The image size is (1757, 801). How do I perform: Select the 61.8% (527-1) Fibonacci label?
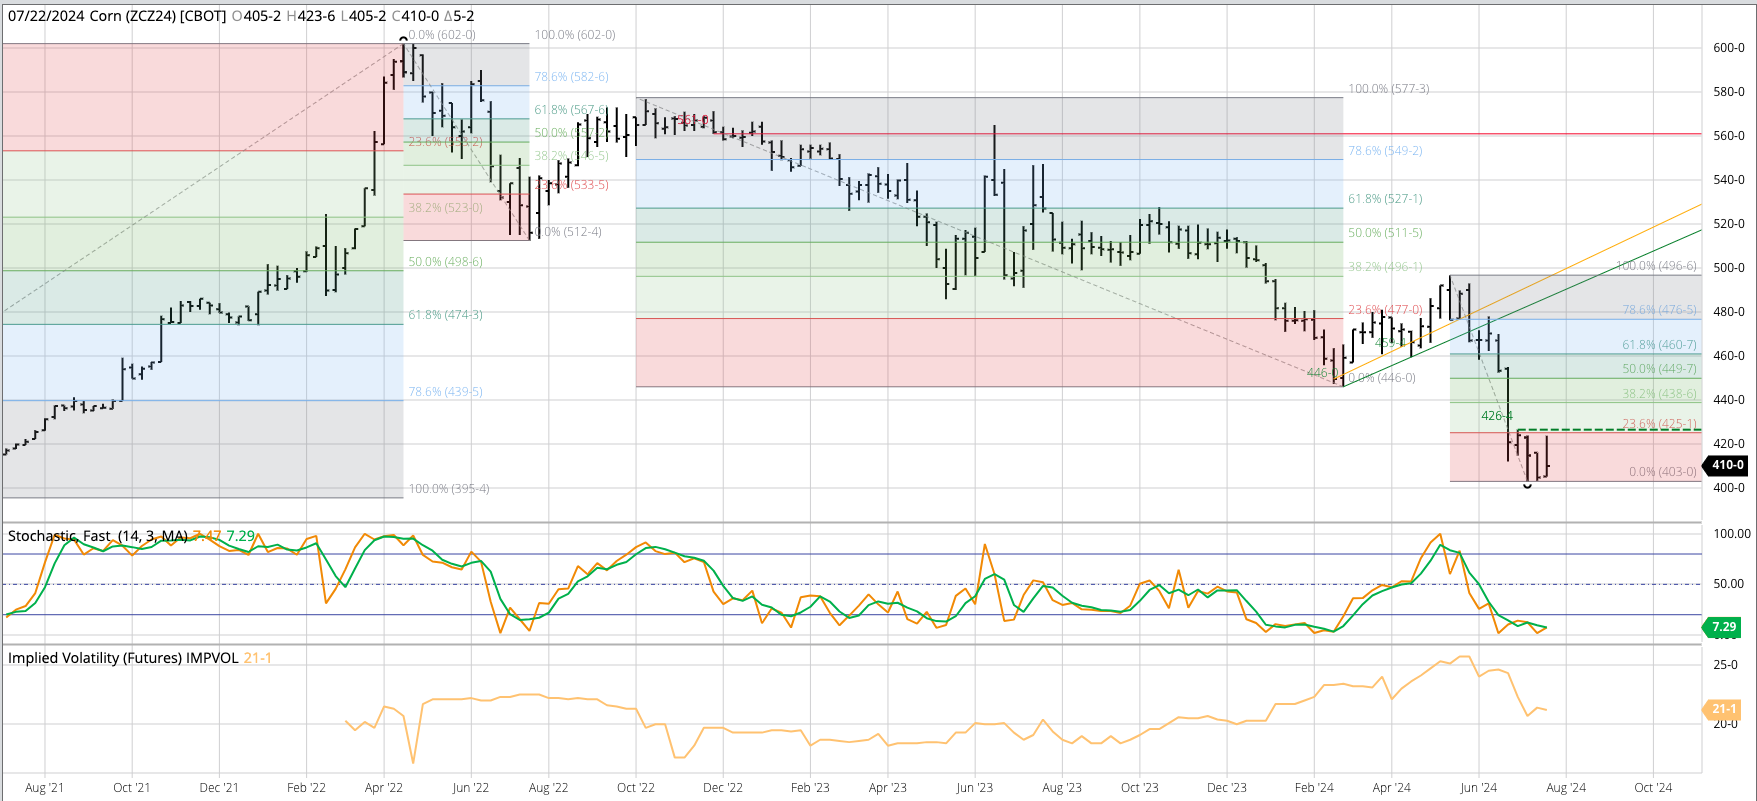click(1385, 199)
